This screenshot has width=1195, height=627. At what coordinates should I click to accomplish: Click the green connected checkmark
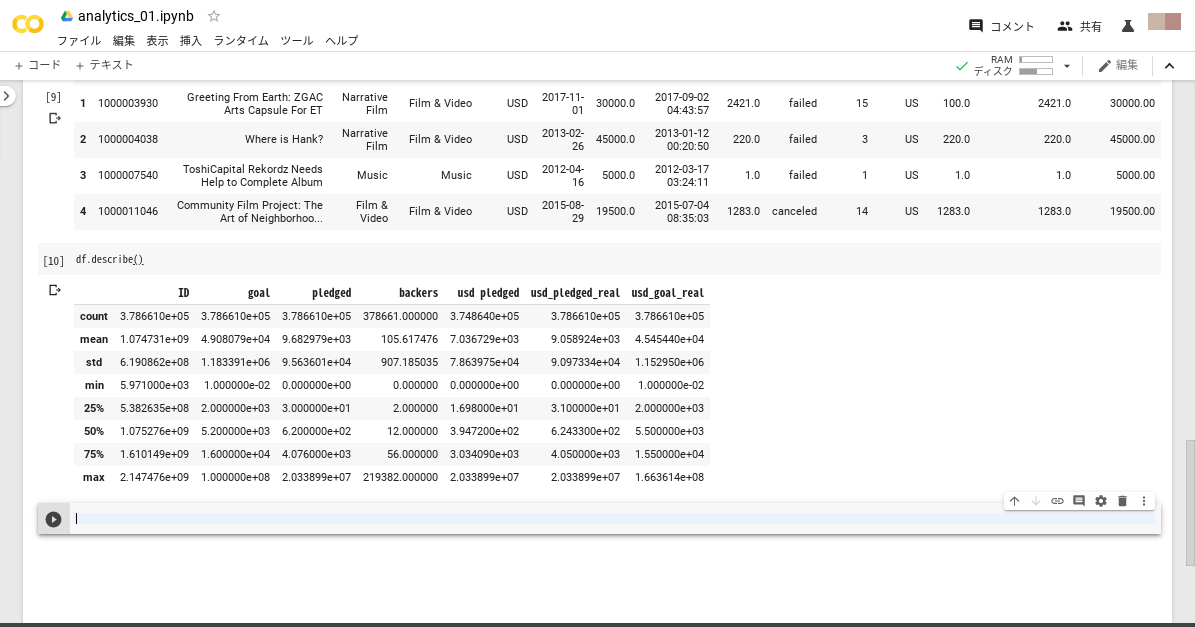[x=962, y=66]
